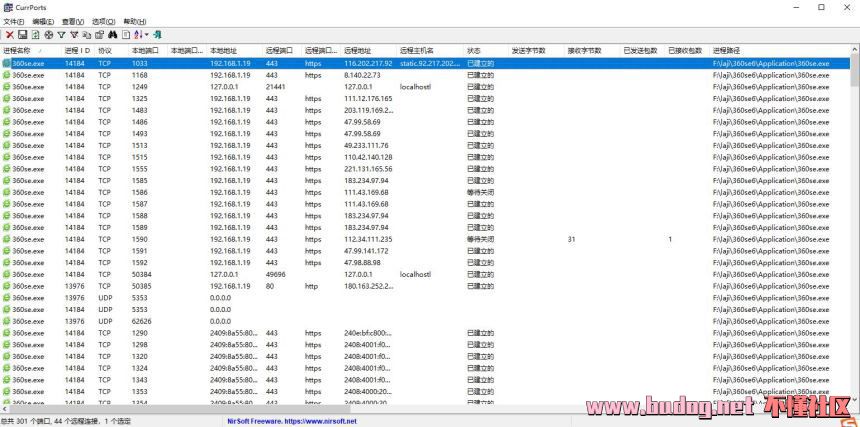Select remote address 8.140.22.73
The image size is (860, 427).
pos(362,75)
